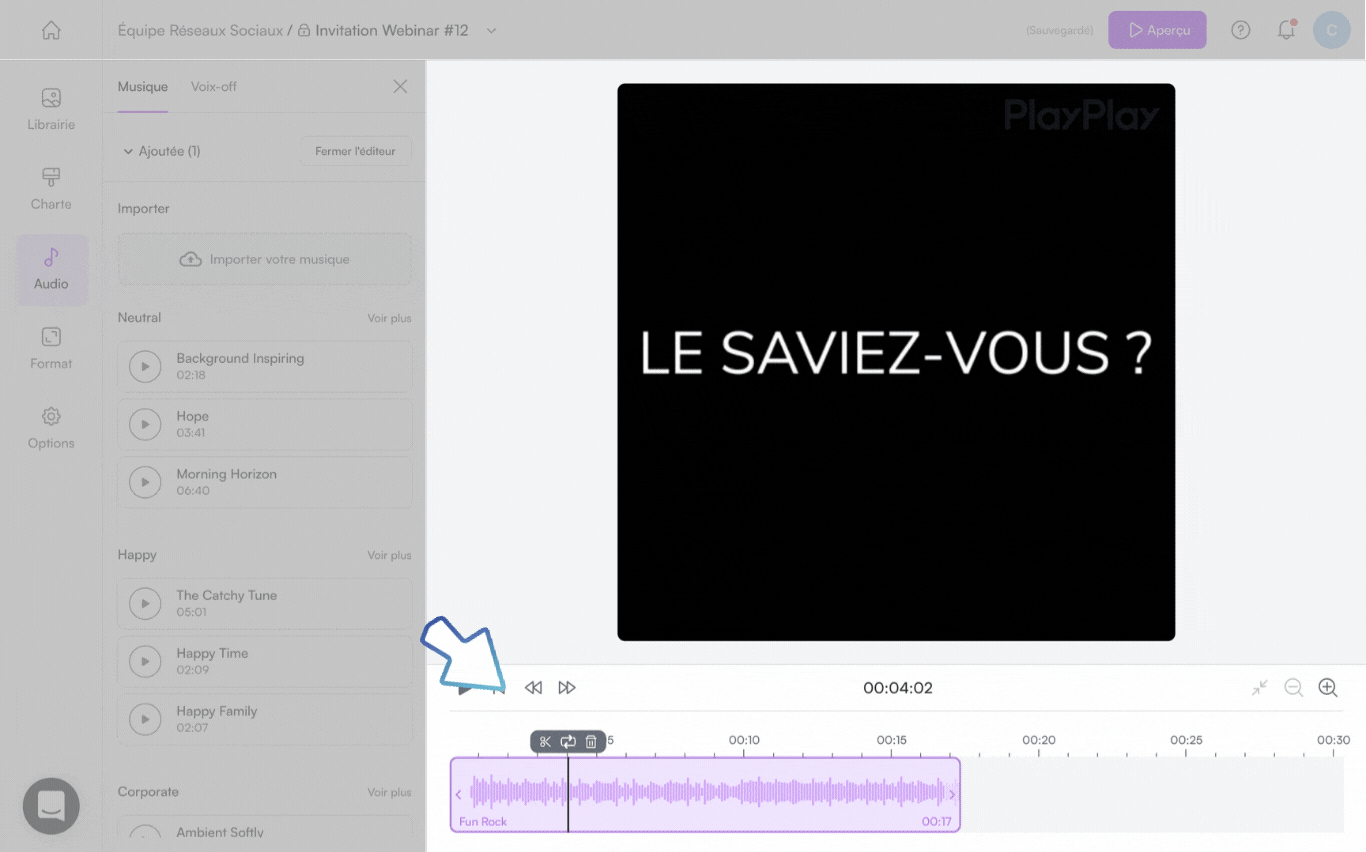Image resolution: width=1366 pixels, height=852 pixels.
Task: Click the Invitation Webinar #12 title
Action: click(391, 31)
